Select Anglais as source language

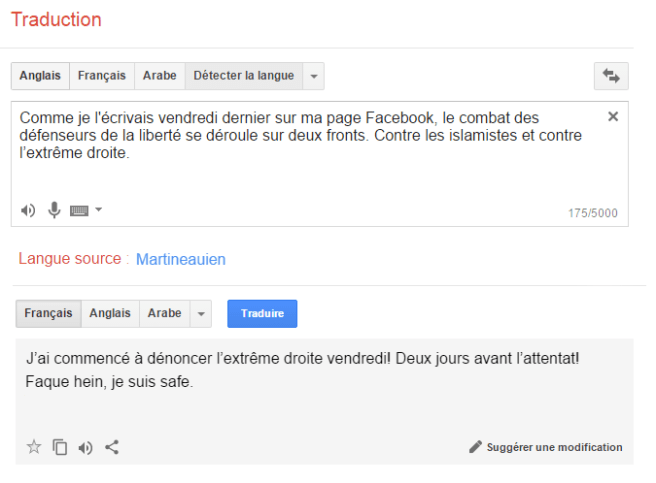point(40,76)
